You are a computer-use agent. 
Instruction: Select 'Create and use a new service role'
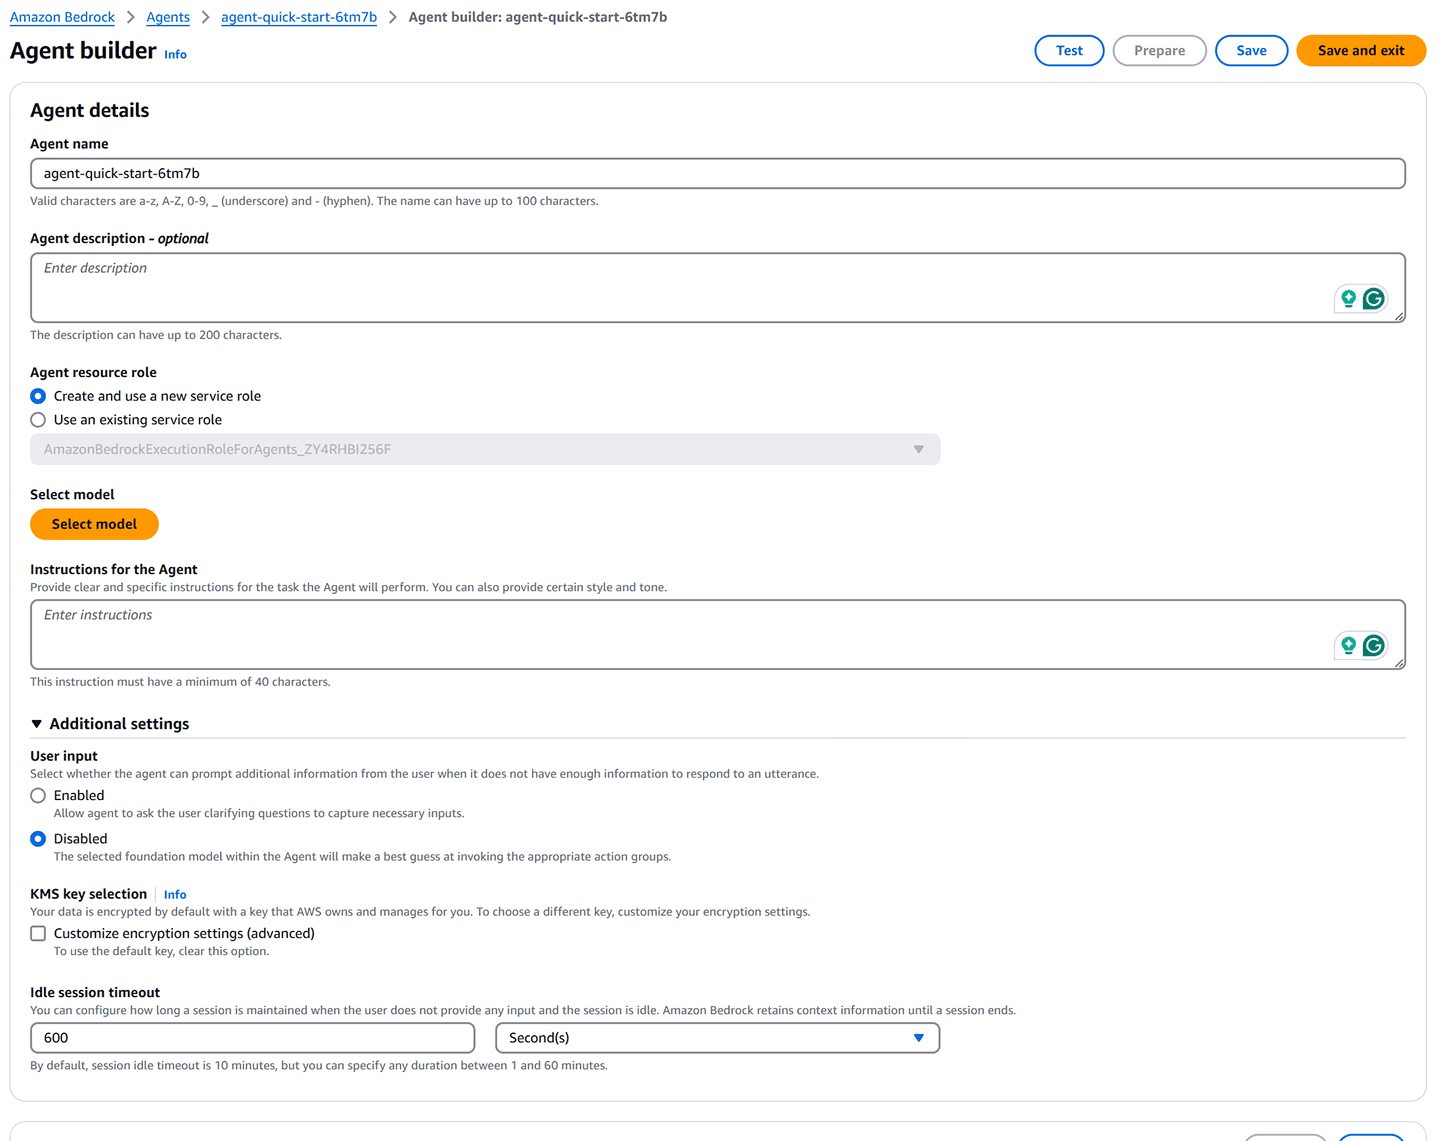pos(38,396)
